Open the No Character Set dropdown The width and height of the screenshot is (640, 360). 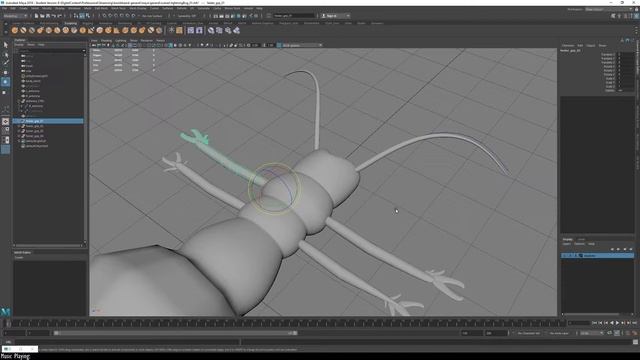click(x=529, y=333)
